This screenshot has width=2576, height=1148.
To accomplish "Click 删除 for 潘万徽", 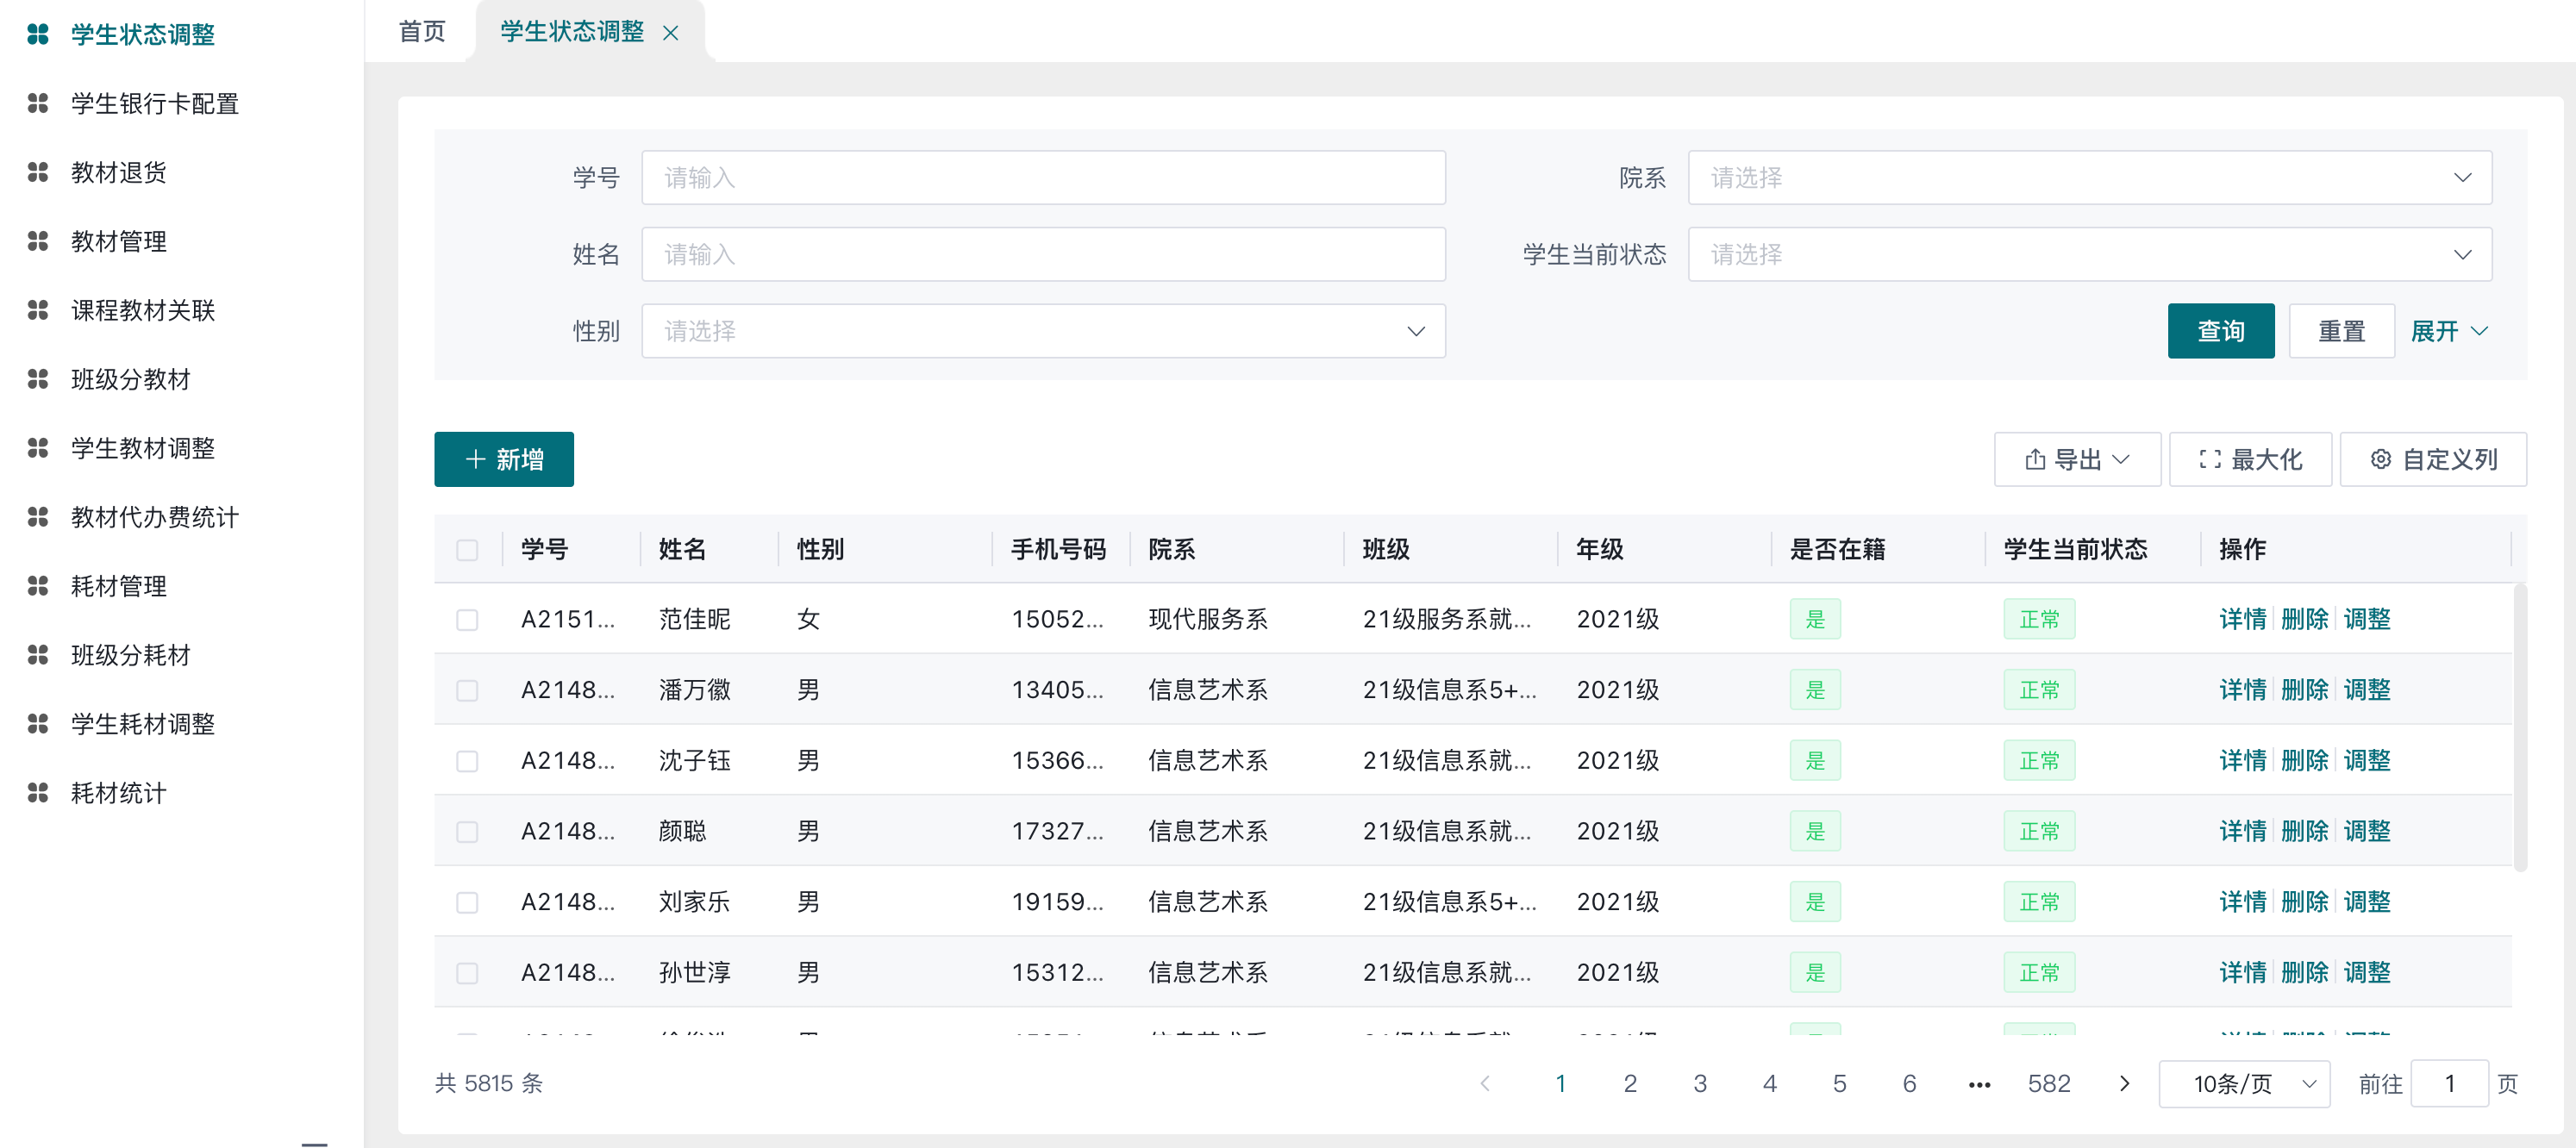I will [x=2304, y=691].
